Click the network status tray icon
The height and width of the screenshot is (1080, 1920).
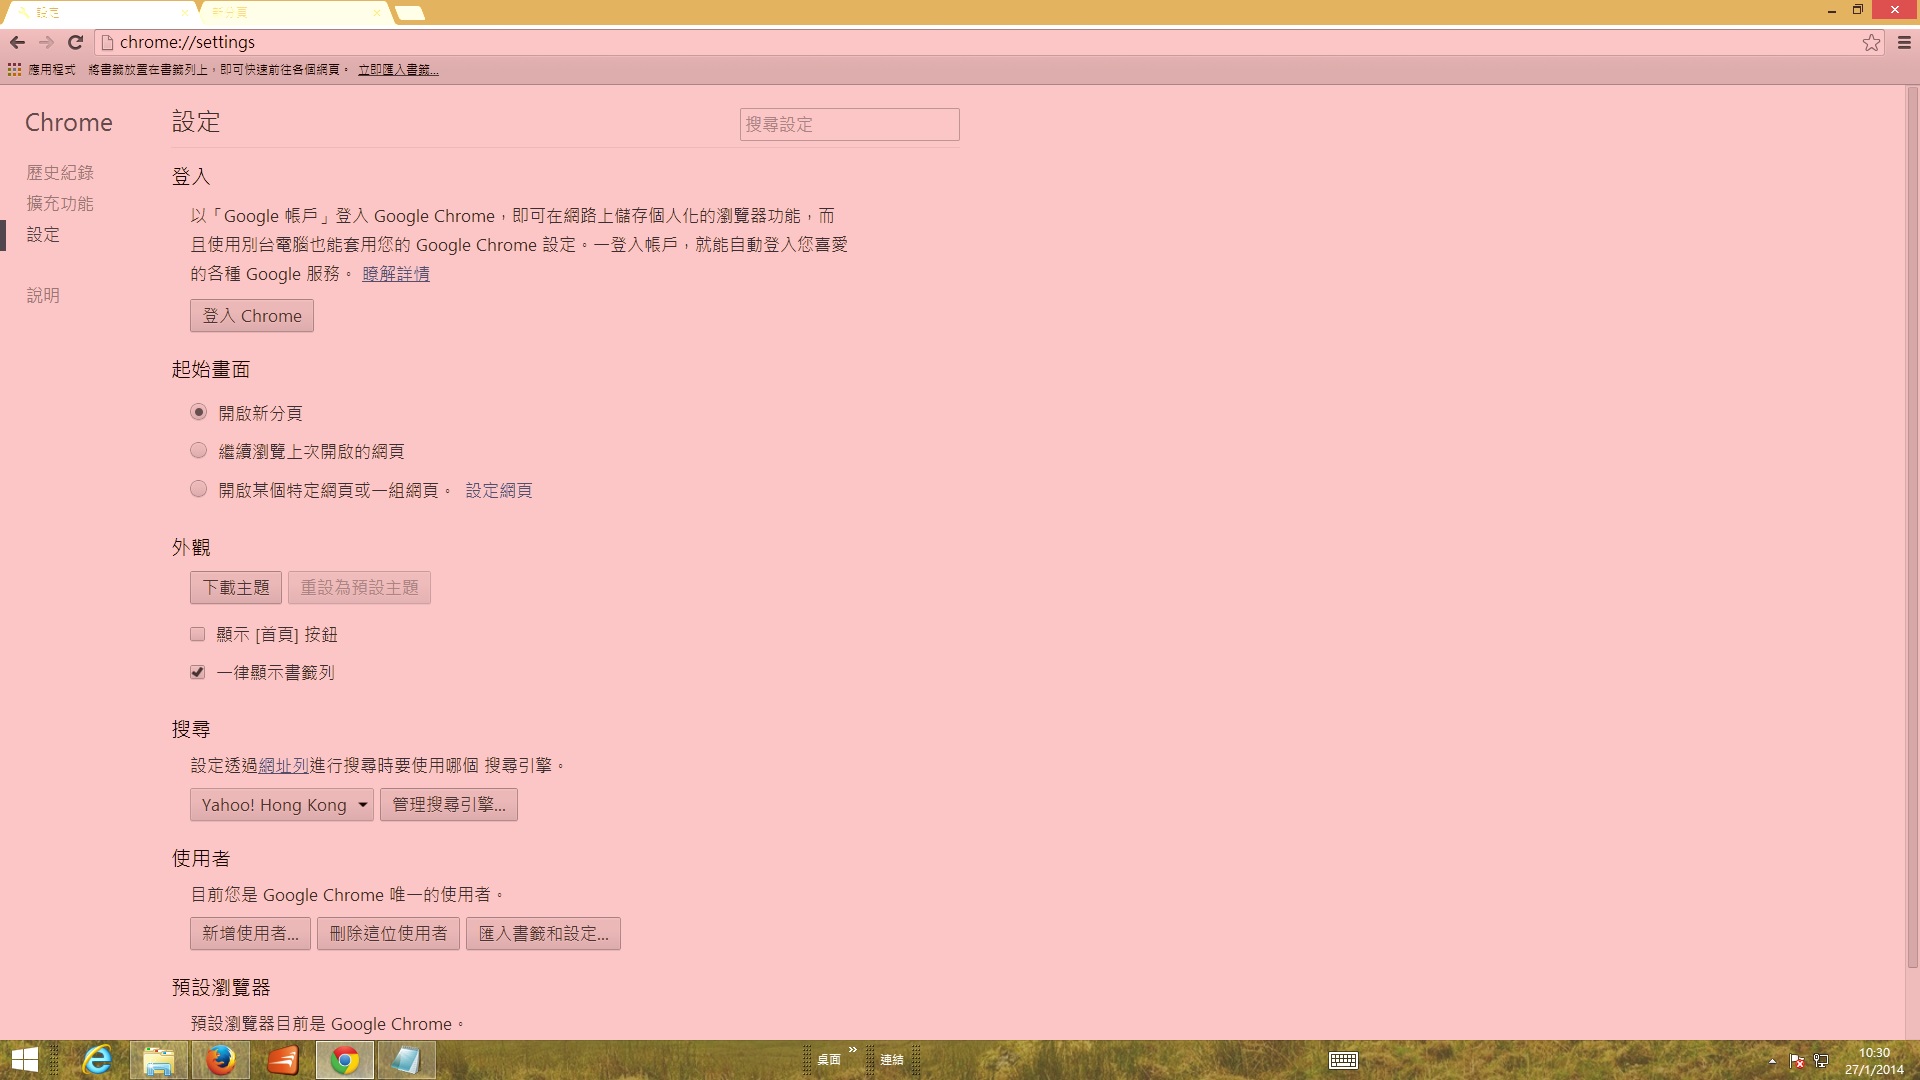tap(1821, 1061)
